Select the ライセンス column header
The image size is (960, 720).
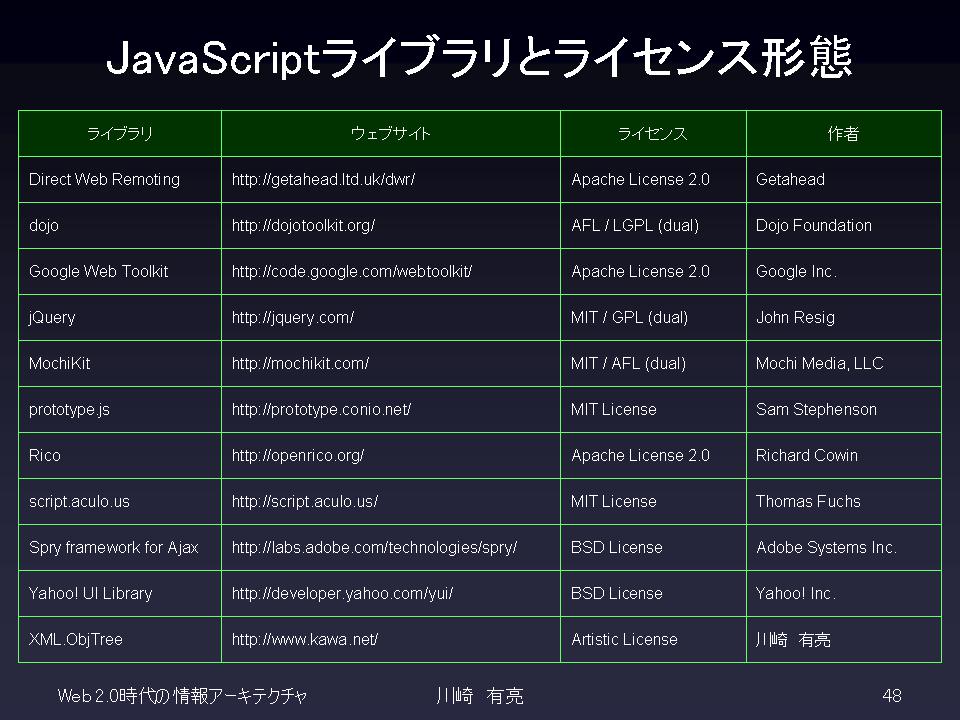(x=653, y=133)
